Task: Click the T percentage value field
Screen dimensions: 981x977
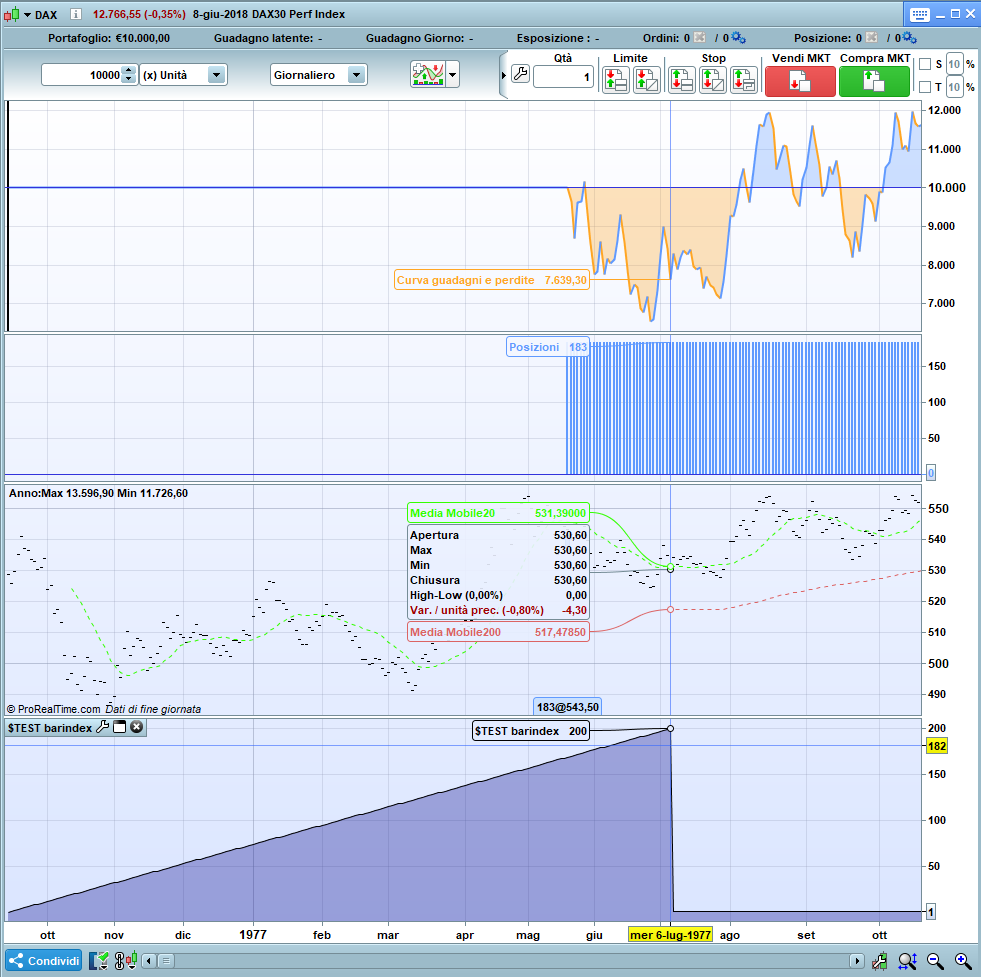Action: coord(954,87)
